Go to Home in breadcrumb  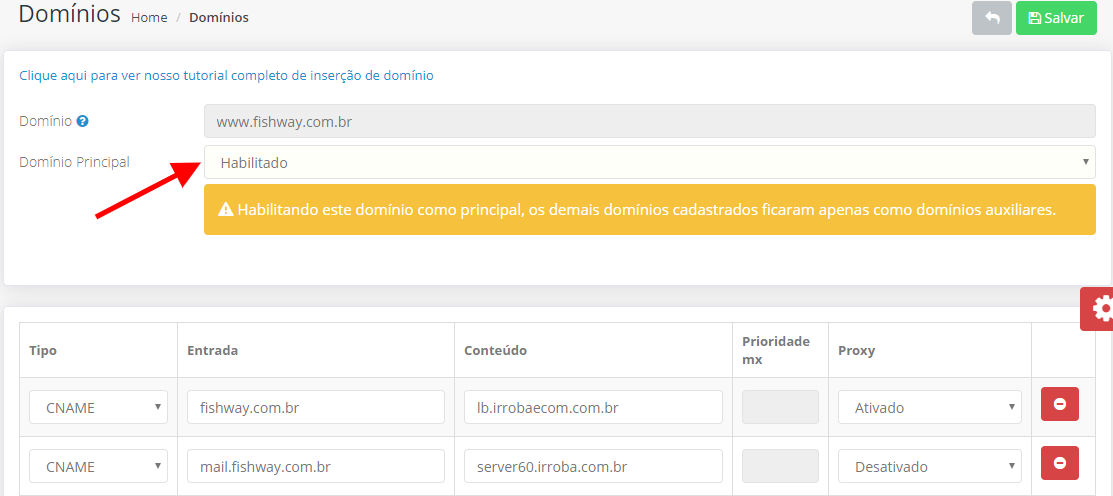(149, 18)
